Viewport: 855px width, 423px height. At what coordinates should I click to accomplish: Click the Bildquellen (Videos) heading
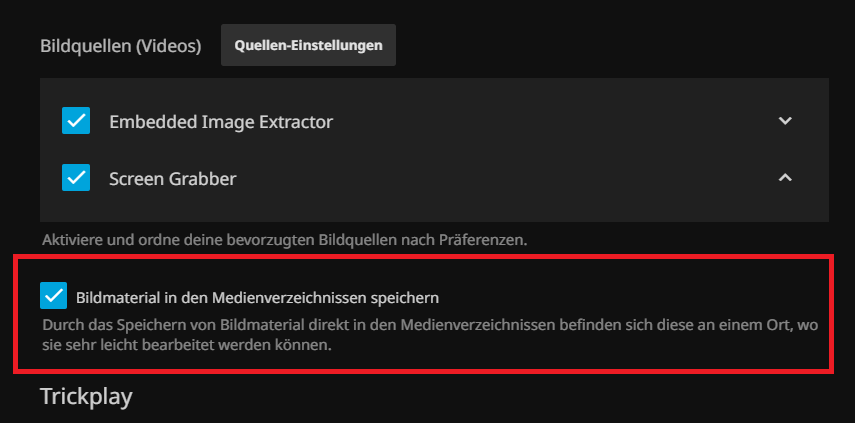click(x=120, y=46)
